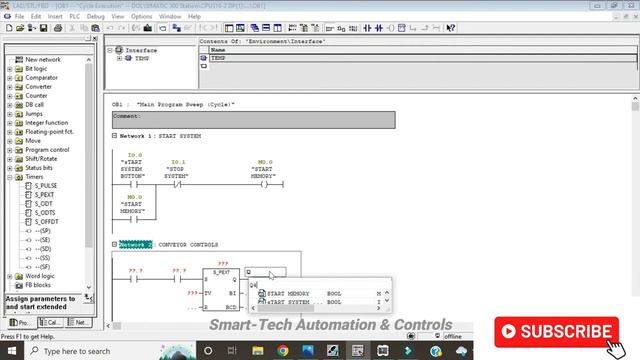Select the --(SD) timer coil
Screen dimensions: 640x360
pyautogui.click(x=42, y=249)
